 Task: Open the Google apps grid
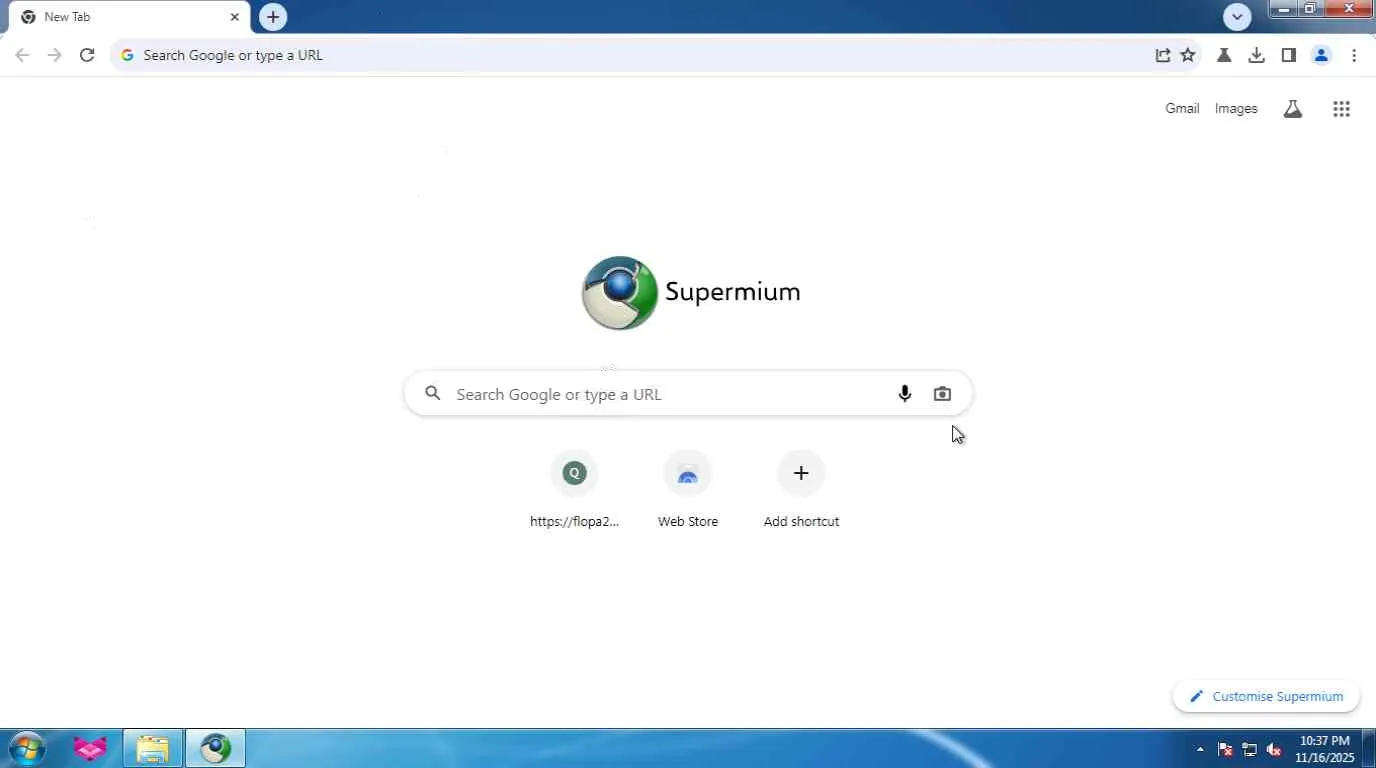click(1342, 109)
